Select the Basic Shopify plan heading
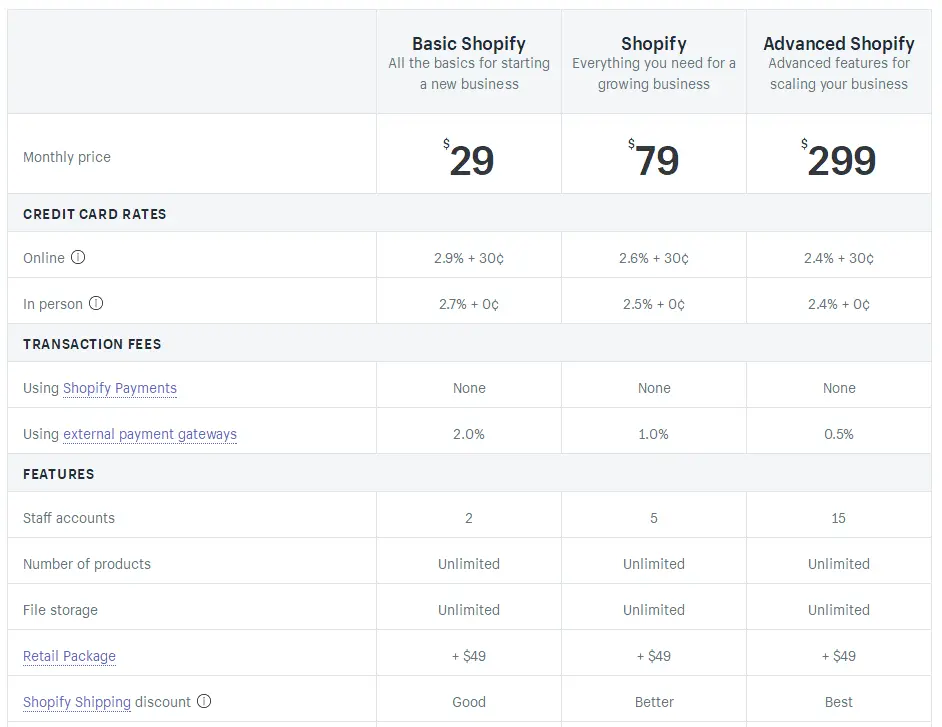Image resolution: width=942 pixels, height=727 pixels. (x=469, y=43)
